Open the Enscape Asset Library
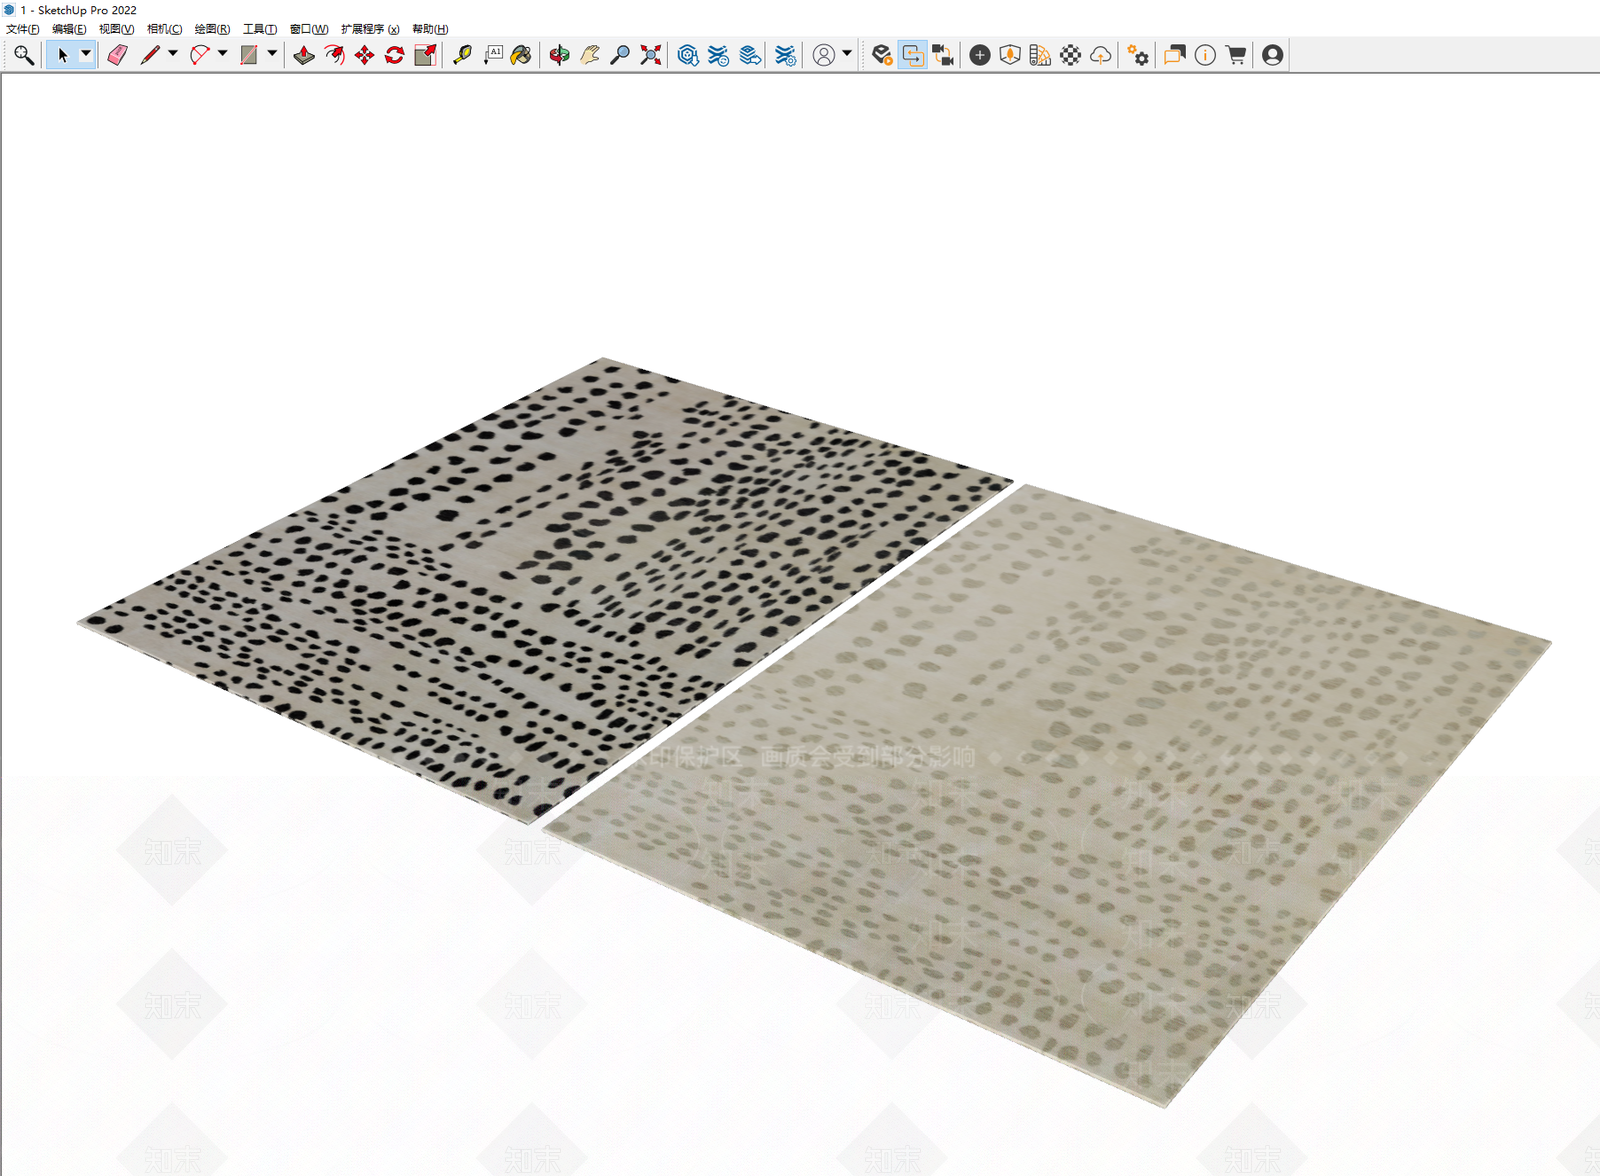The image size is (1600, 1176). click(1010, 55)
